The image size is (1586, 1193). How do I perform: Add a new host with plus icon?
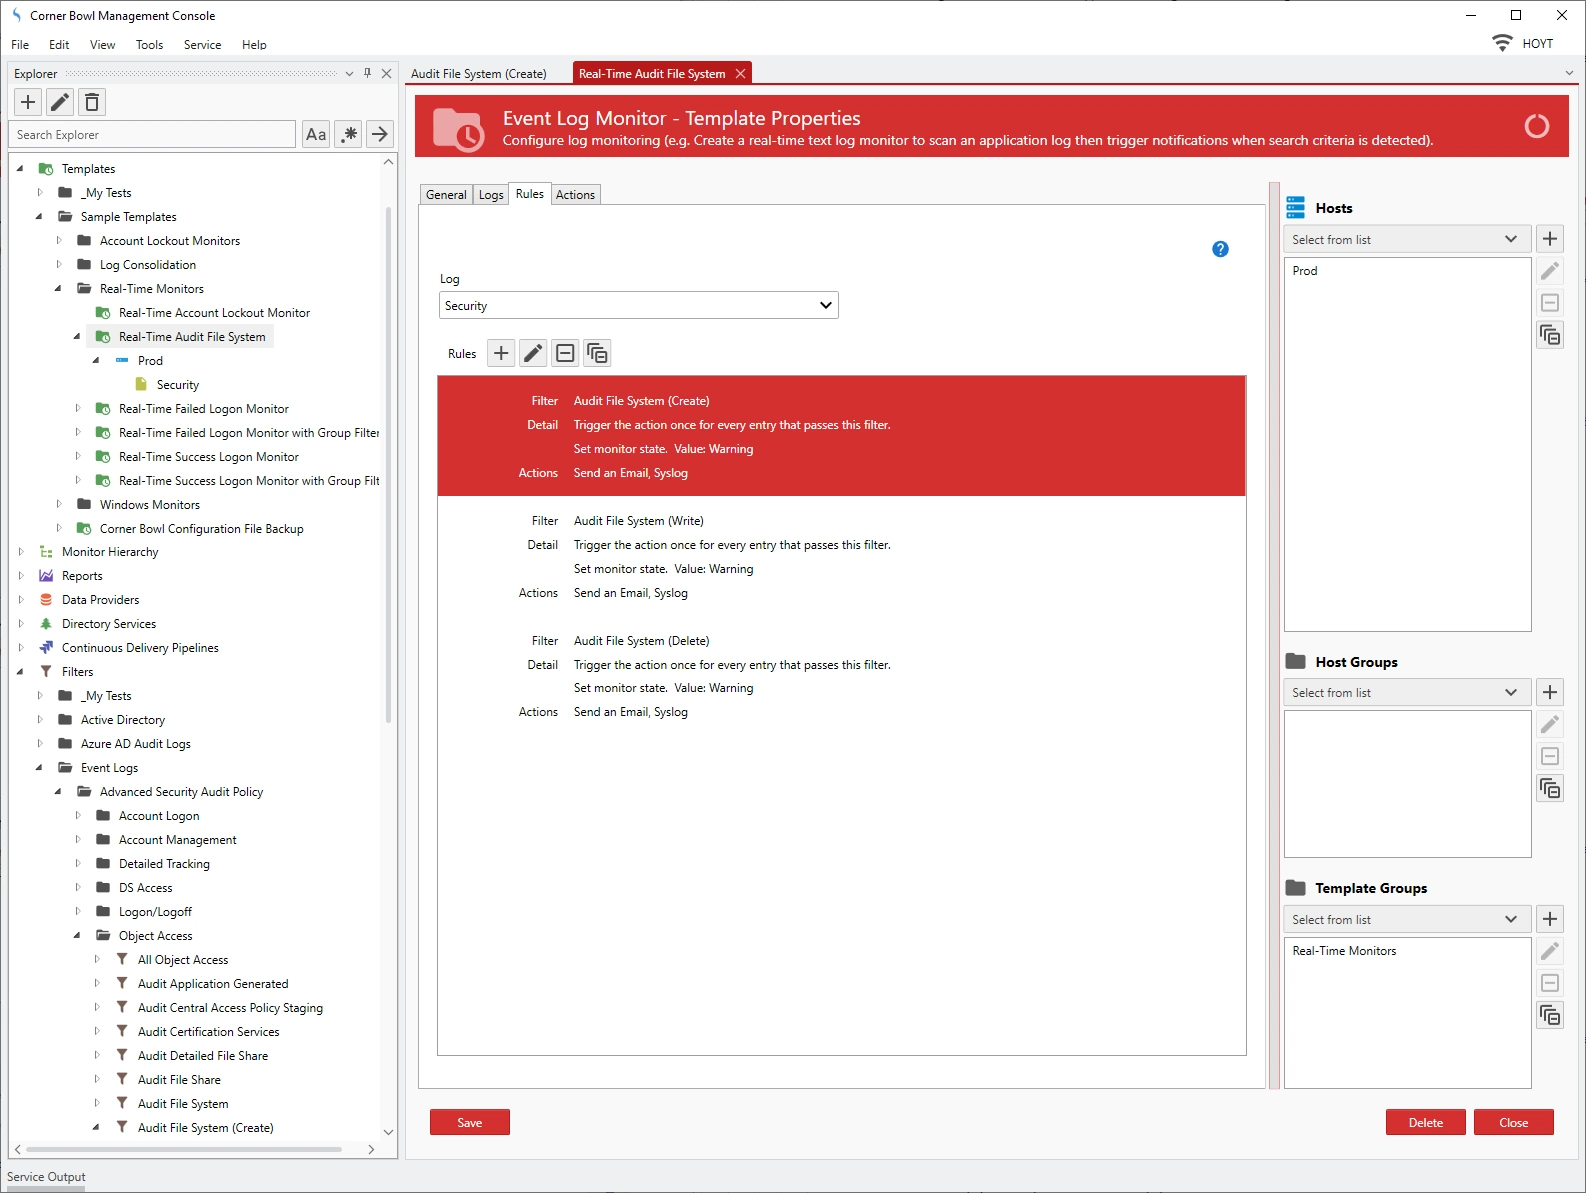click(x=1549, y=239)
